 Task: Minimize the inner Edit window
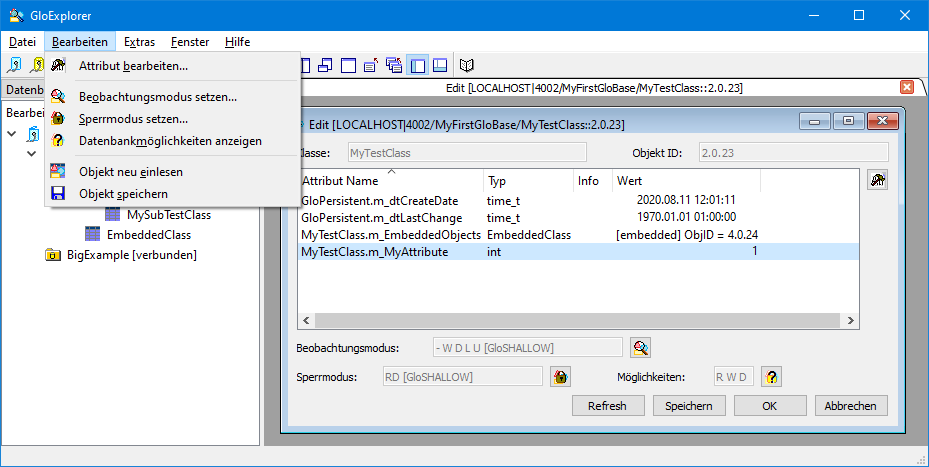815,121
